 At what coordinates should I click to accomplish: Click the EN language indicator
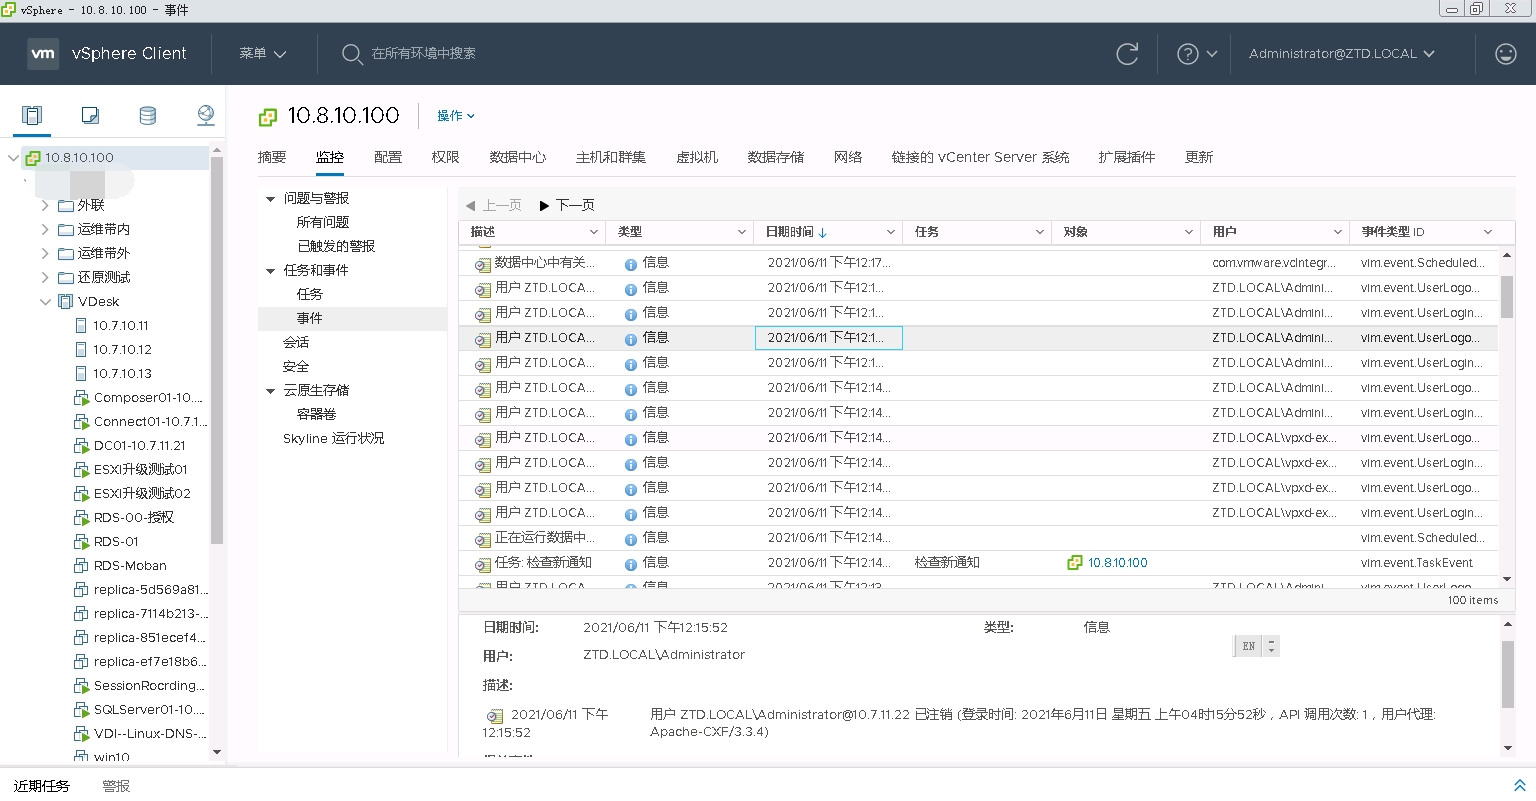point(1248,646)
